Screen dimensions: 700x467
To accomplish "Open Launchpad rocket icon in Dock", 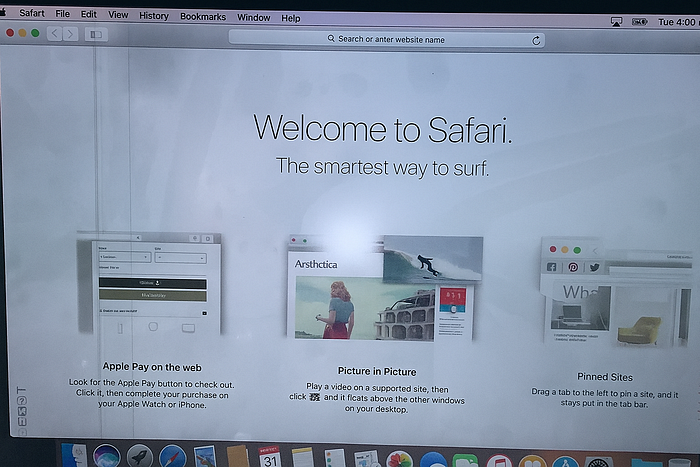I will point(140,456).
